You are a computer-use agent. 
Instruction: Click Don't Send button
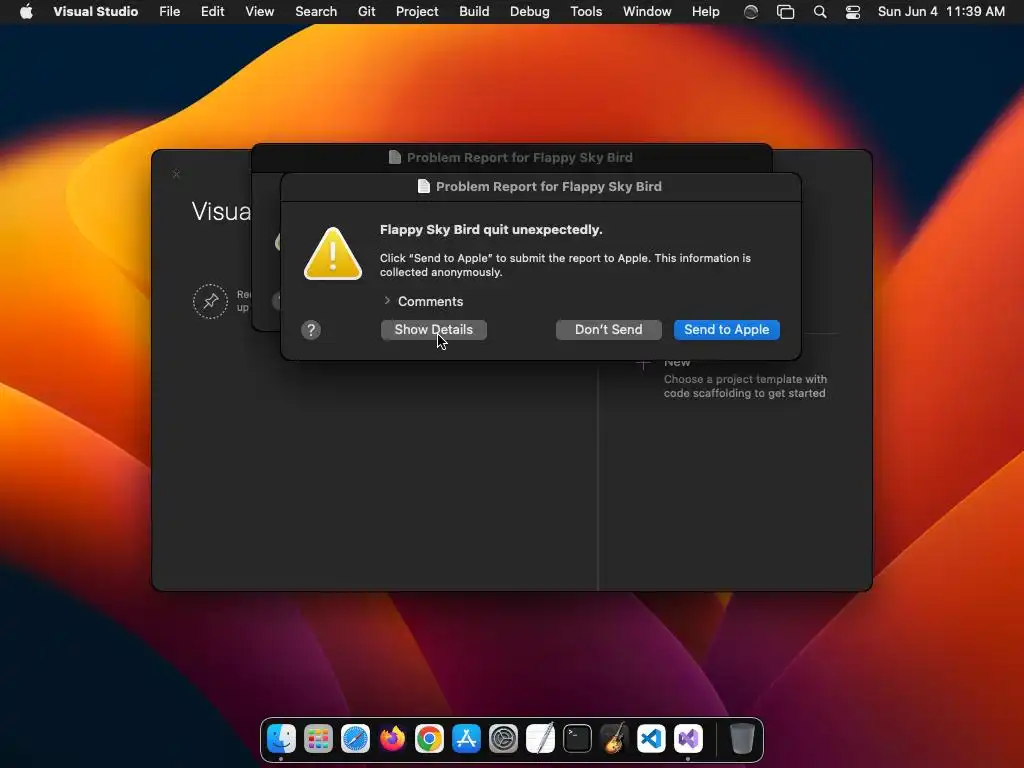coord(609,330)
